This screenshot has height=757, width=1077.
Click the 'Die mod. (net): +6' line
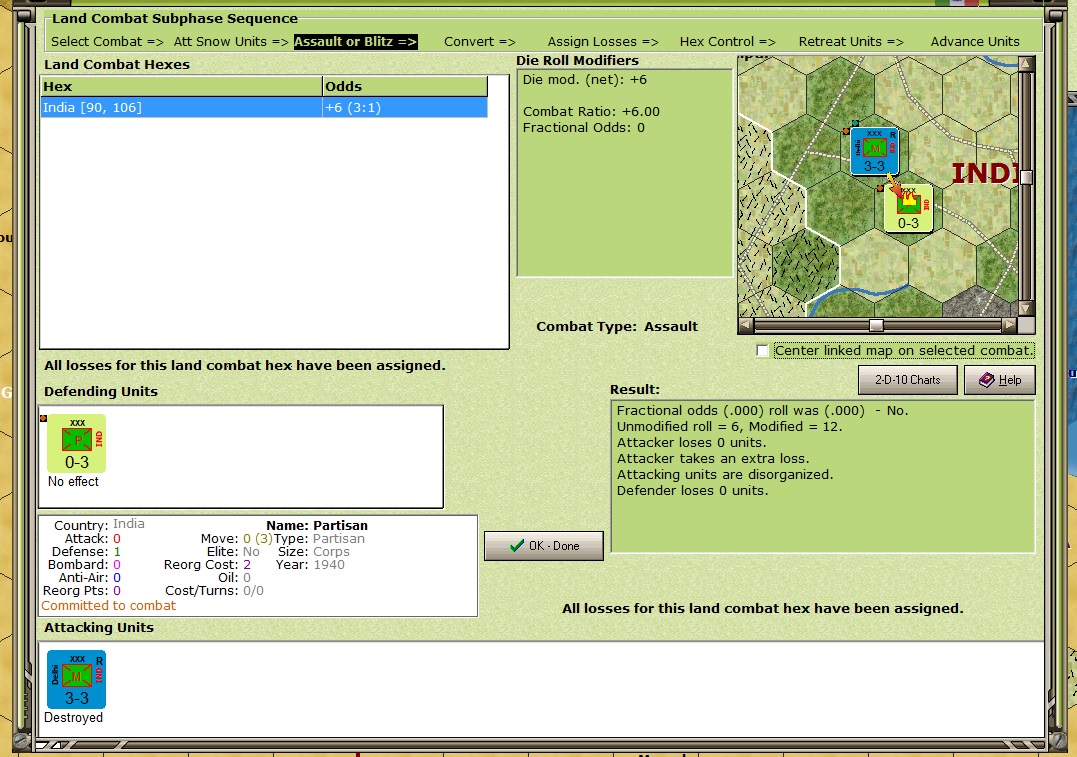tap(585, 80)
